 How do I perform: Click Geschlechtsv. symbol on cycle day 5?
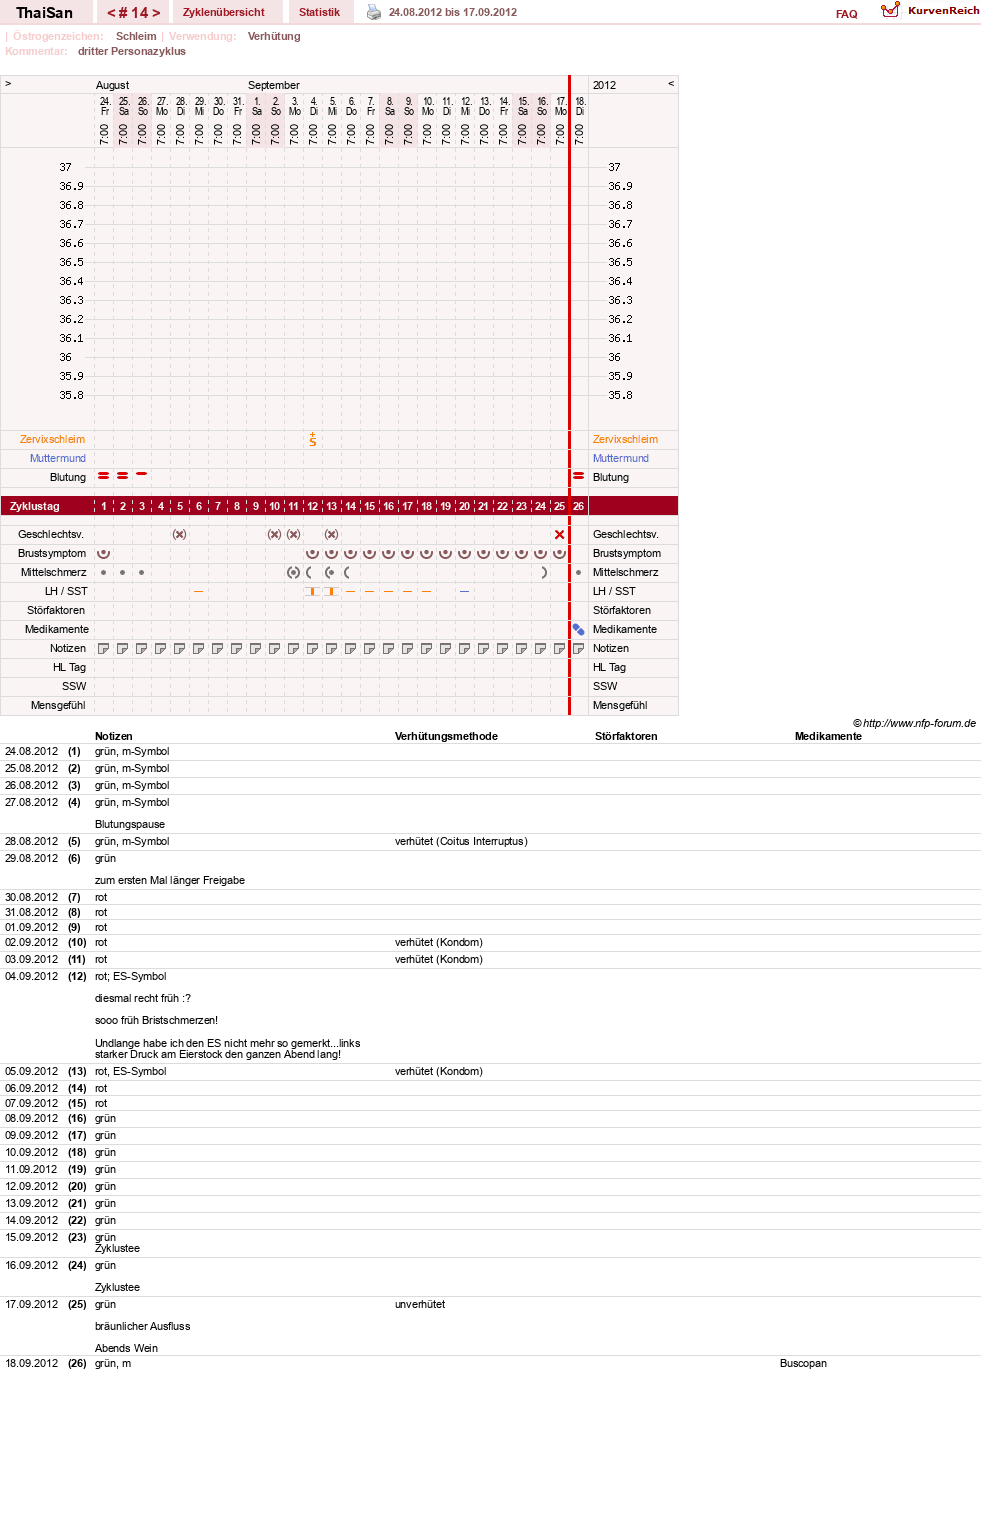pos(180,534)
